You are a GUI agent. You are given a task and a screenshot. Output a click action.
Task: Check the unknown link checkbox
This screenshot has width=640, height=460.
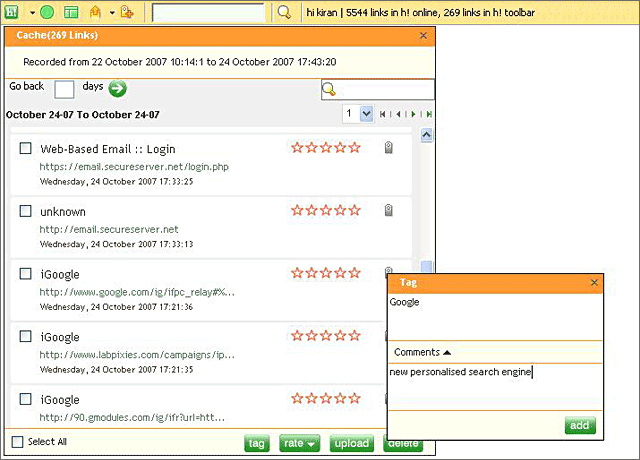tap(25, 211)
